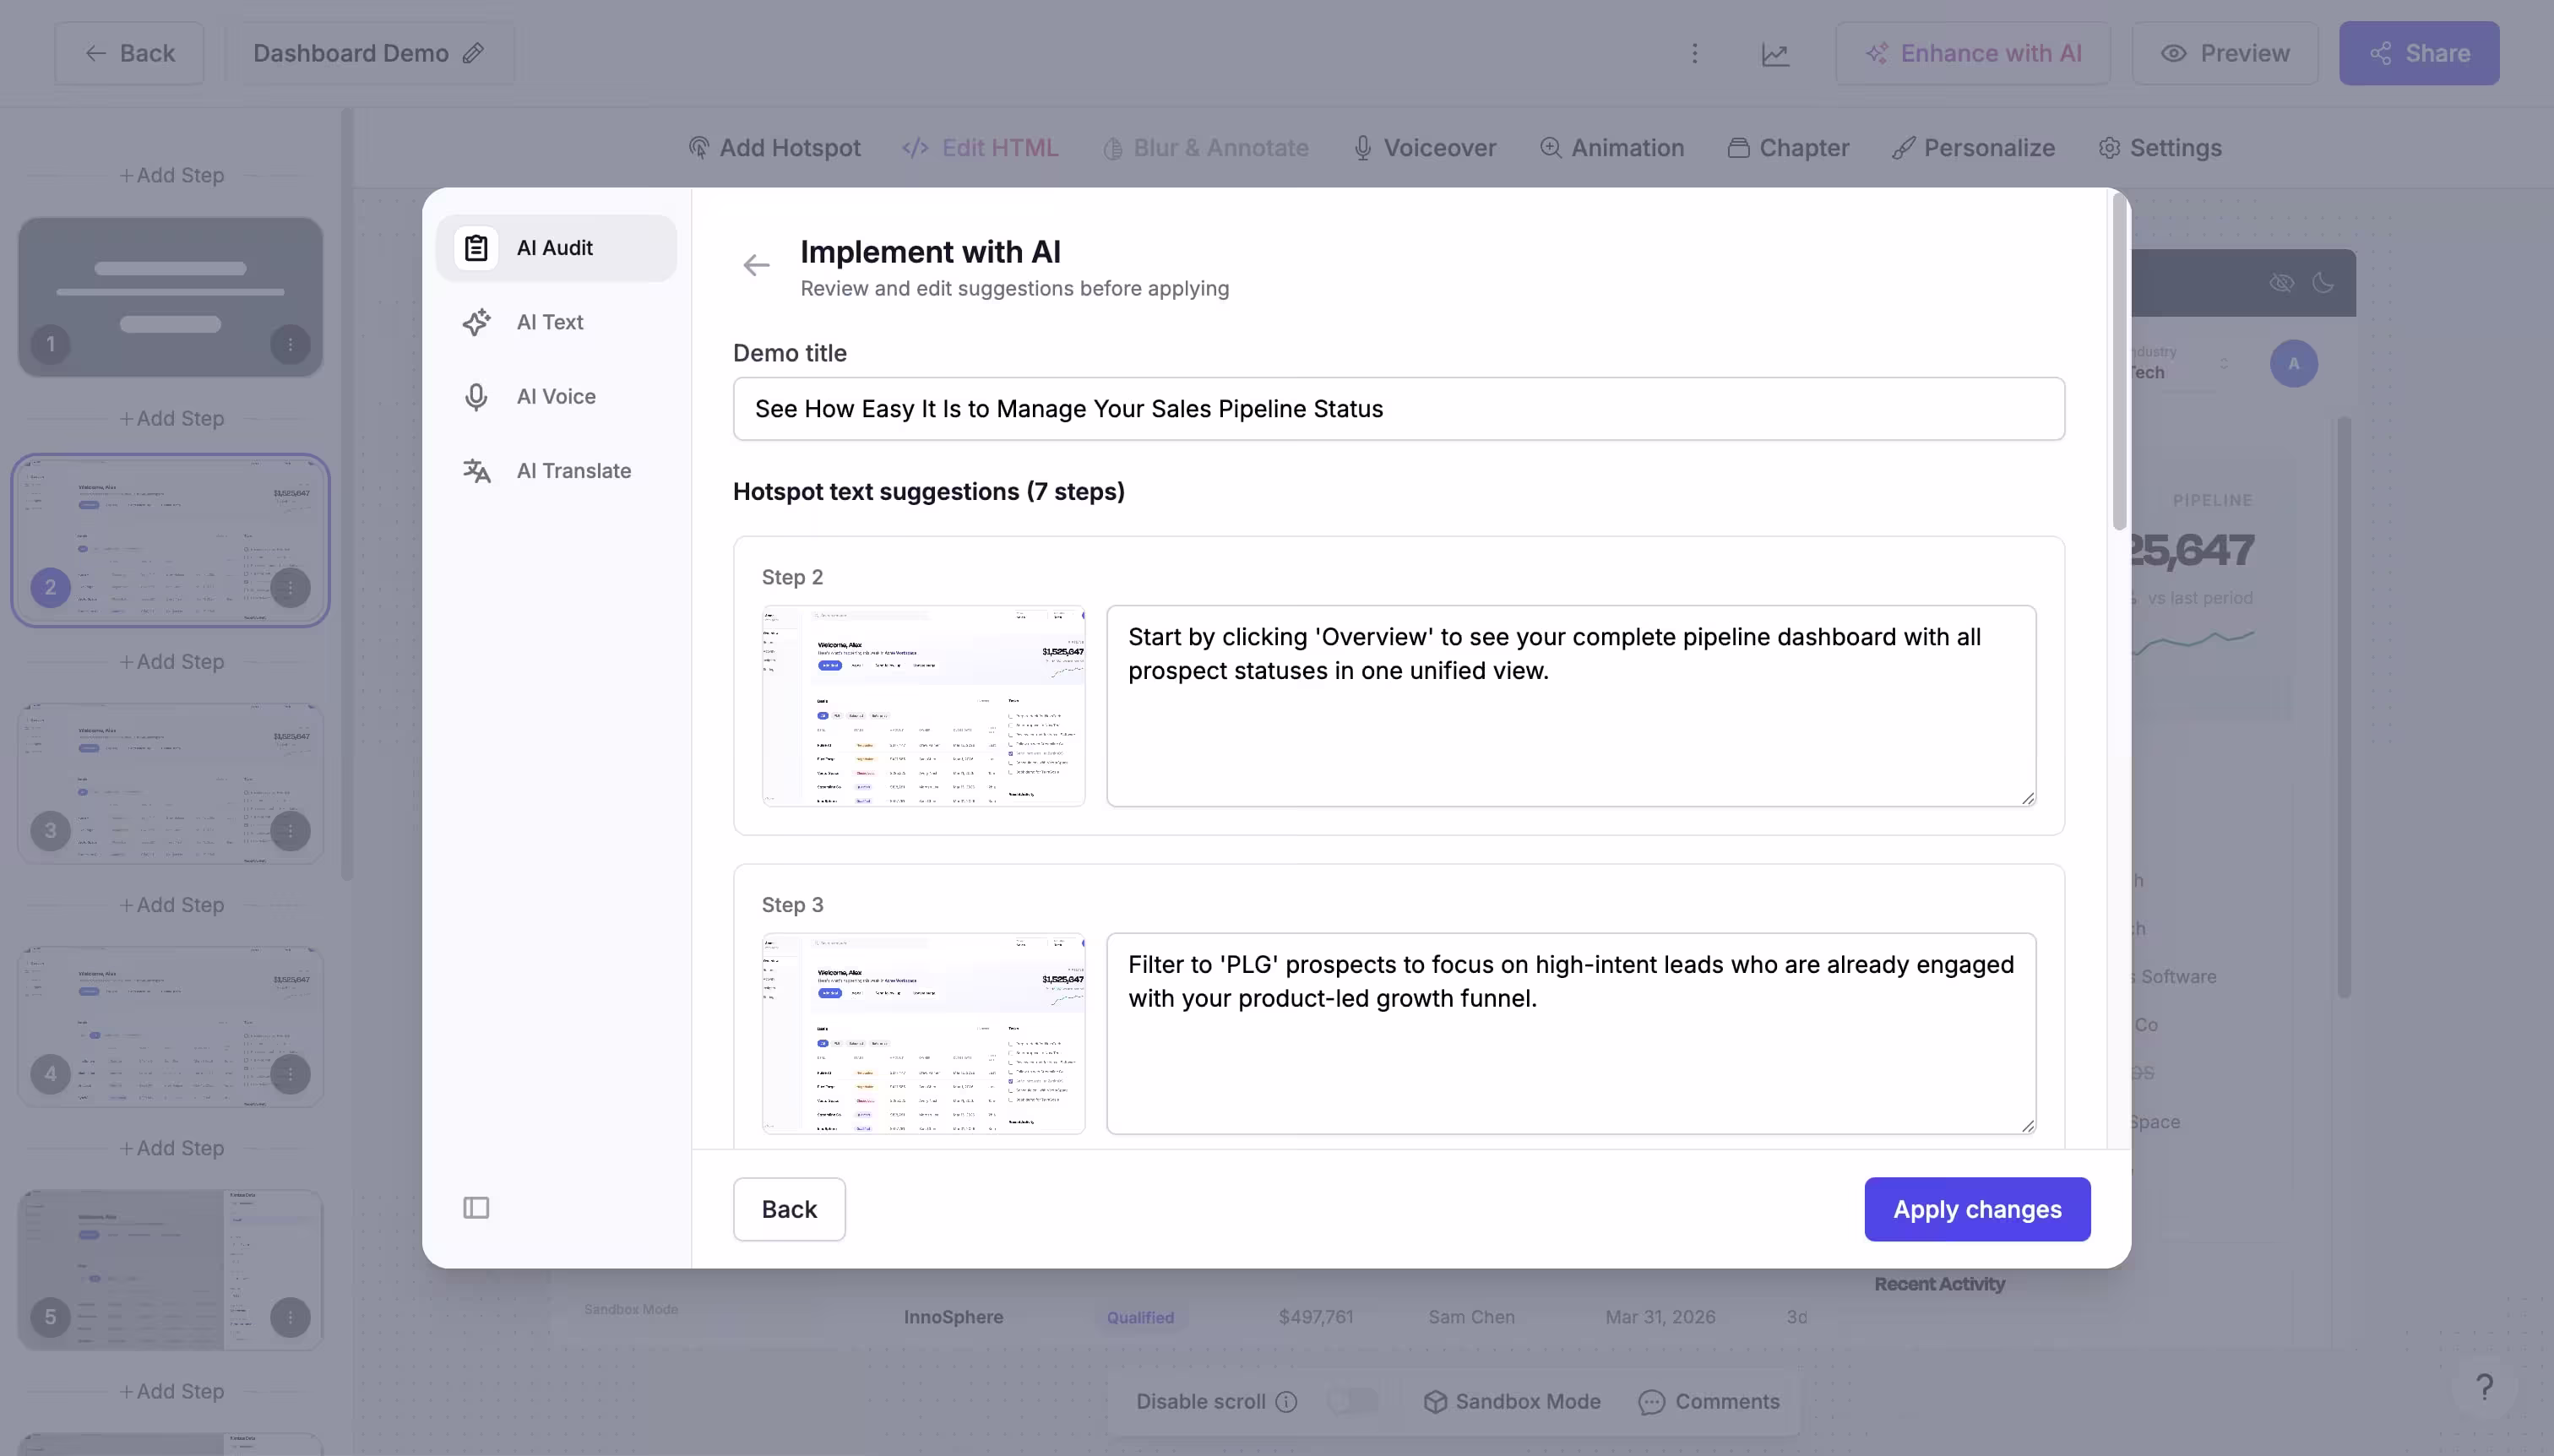Click the Disable scroll info icon
Screen dimensions: 2554x1456
[x=1287, y=1402]
